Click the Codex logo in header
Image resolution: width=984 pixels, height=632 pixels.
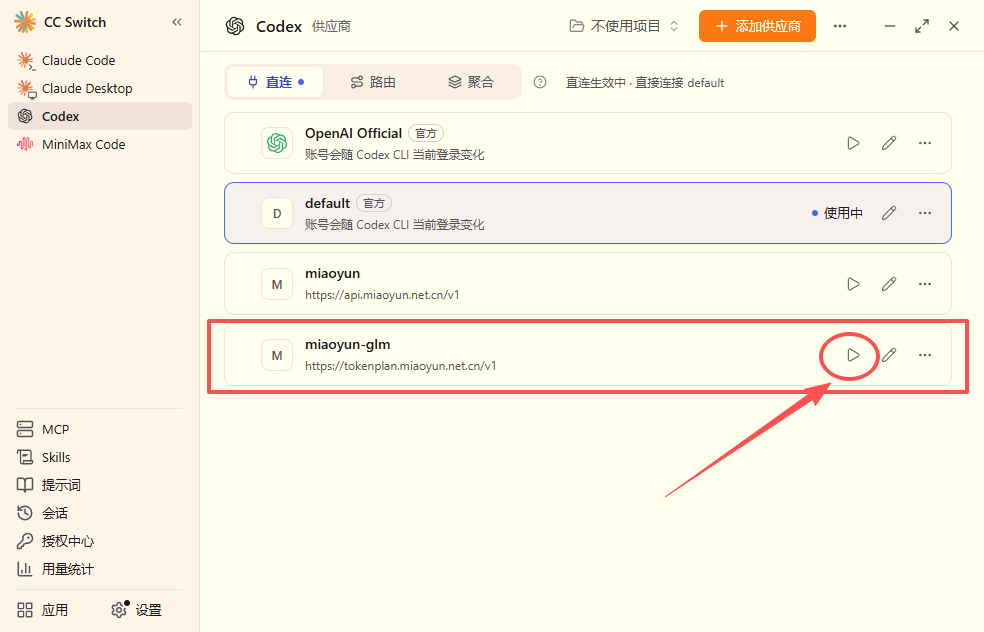pos(235,26)
